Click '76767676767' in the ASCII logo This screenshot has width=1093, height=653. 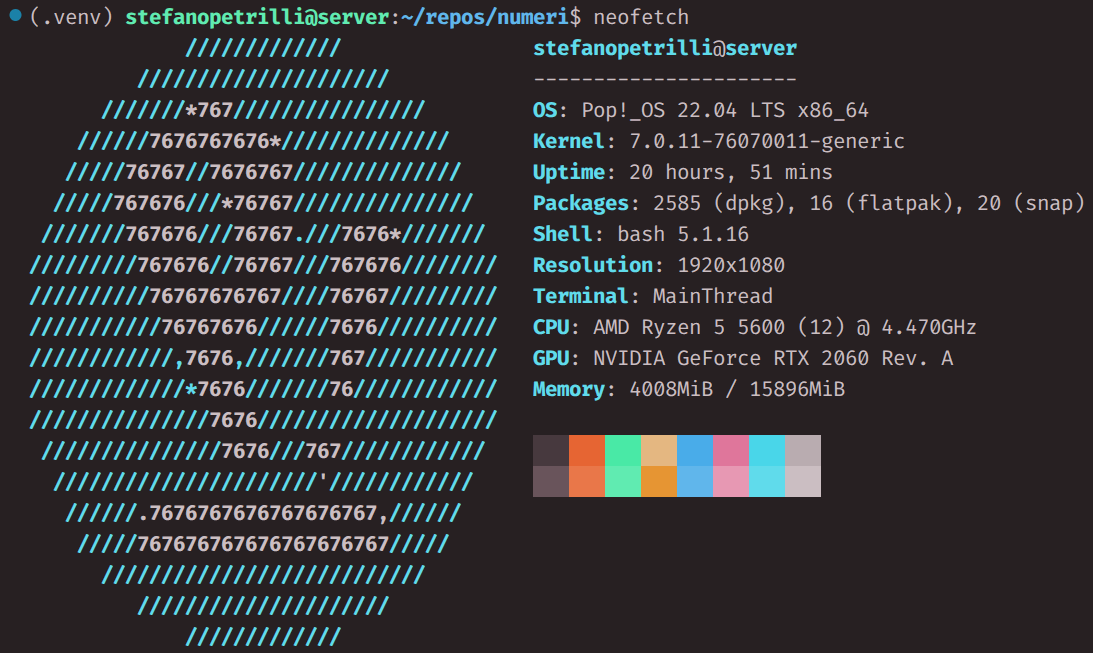(x=215, y=296)
